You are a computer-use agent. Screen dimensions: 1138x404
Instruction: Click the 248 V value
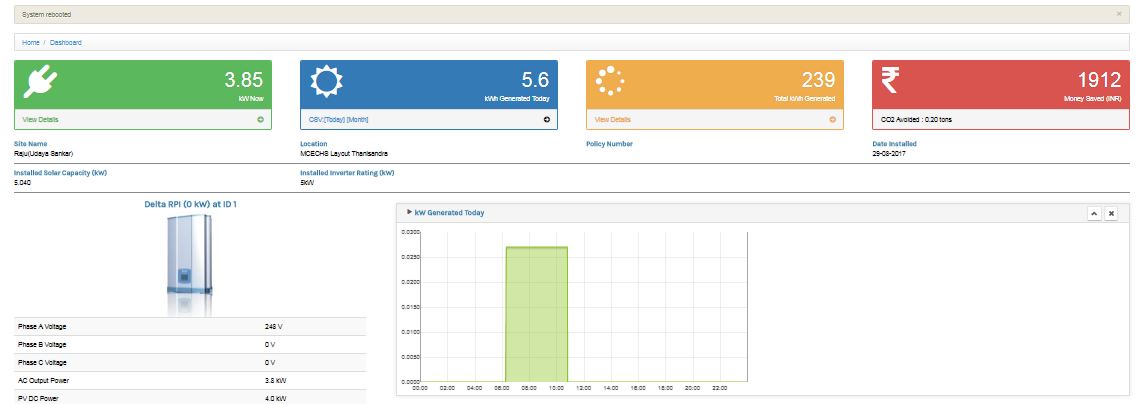coord(274,327)
